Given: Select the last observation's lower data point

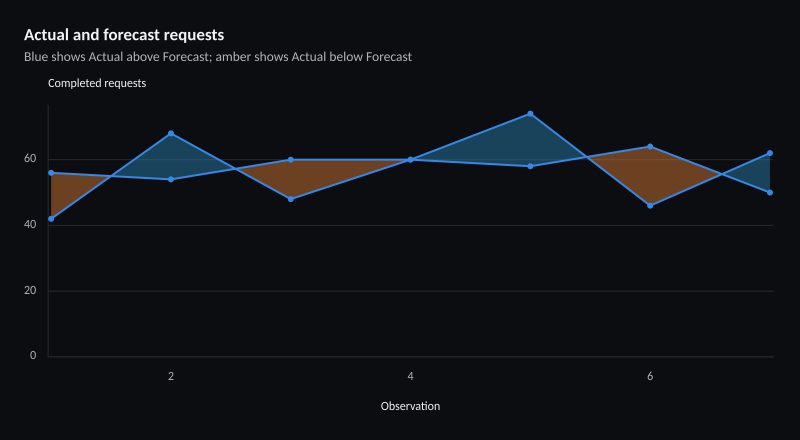Looking at the screenshot, I should point(770,192).
